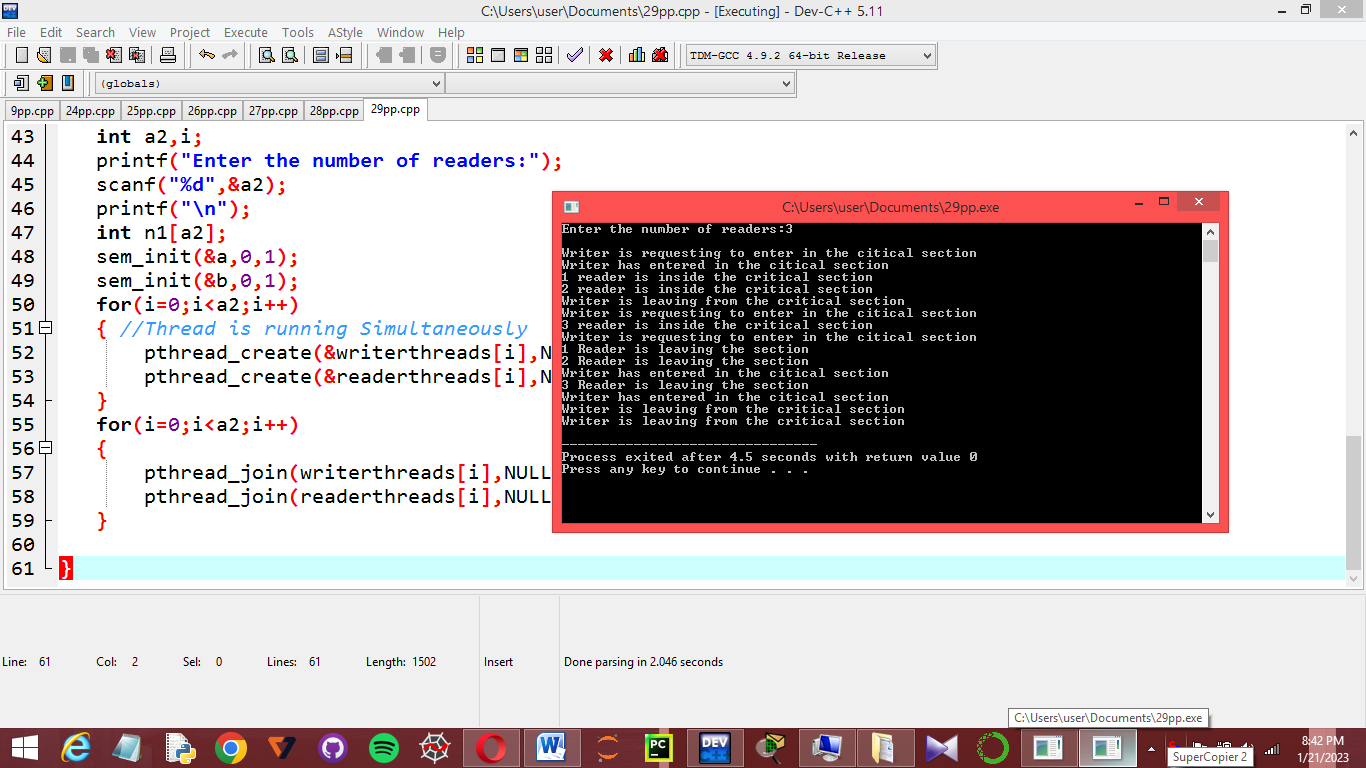This screenshot has width=1366, height=768.
Task: Click the Toggle Bookmarks icon
Action: point(44,83)
